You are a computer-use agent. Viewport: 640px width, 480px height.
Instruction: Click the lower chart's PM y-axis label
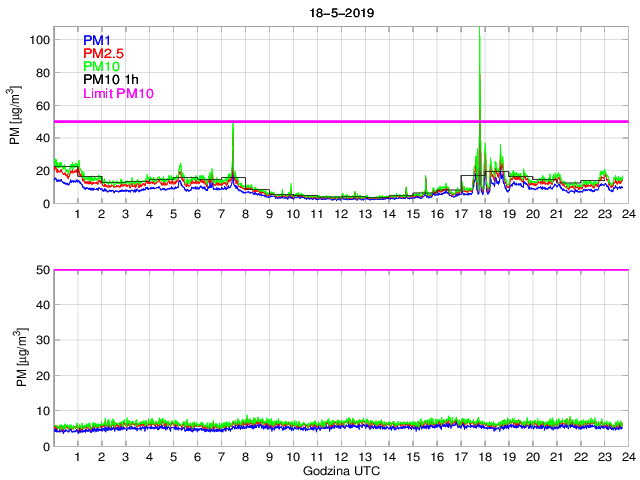pyautogui.click(x=16, y=358)
